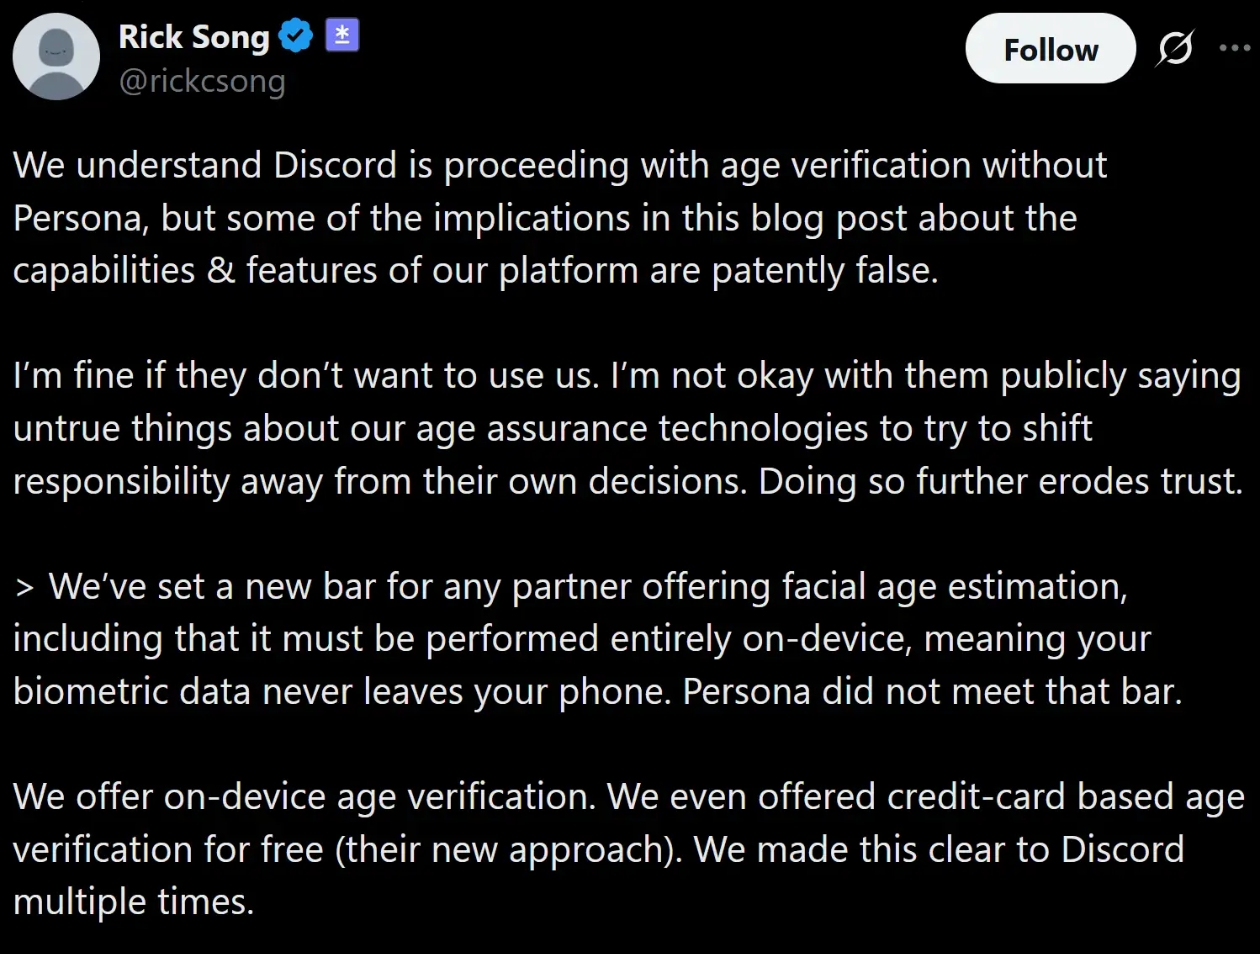1260x954 pixels.
Task: Click the purple affiliation badge icon
Action: click(x=342, y=36)
